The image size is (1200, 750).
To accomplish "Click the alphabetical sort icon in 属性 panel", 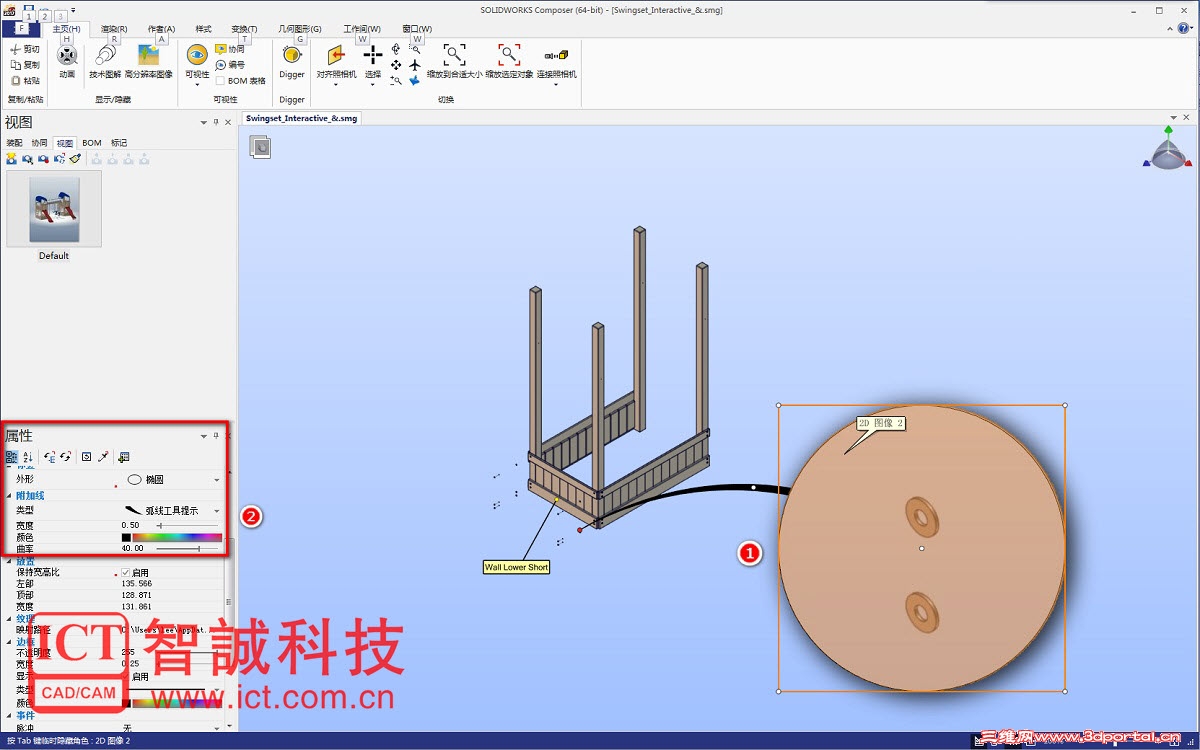I will pos(27,457).
